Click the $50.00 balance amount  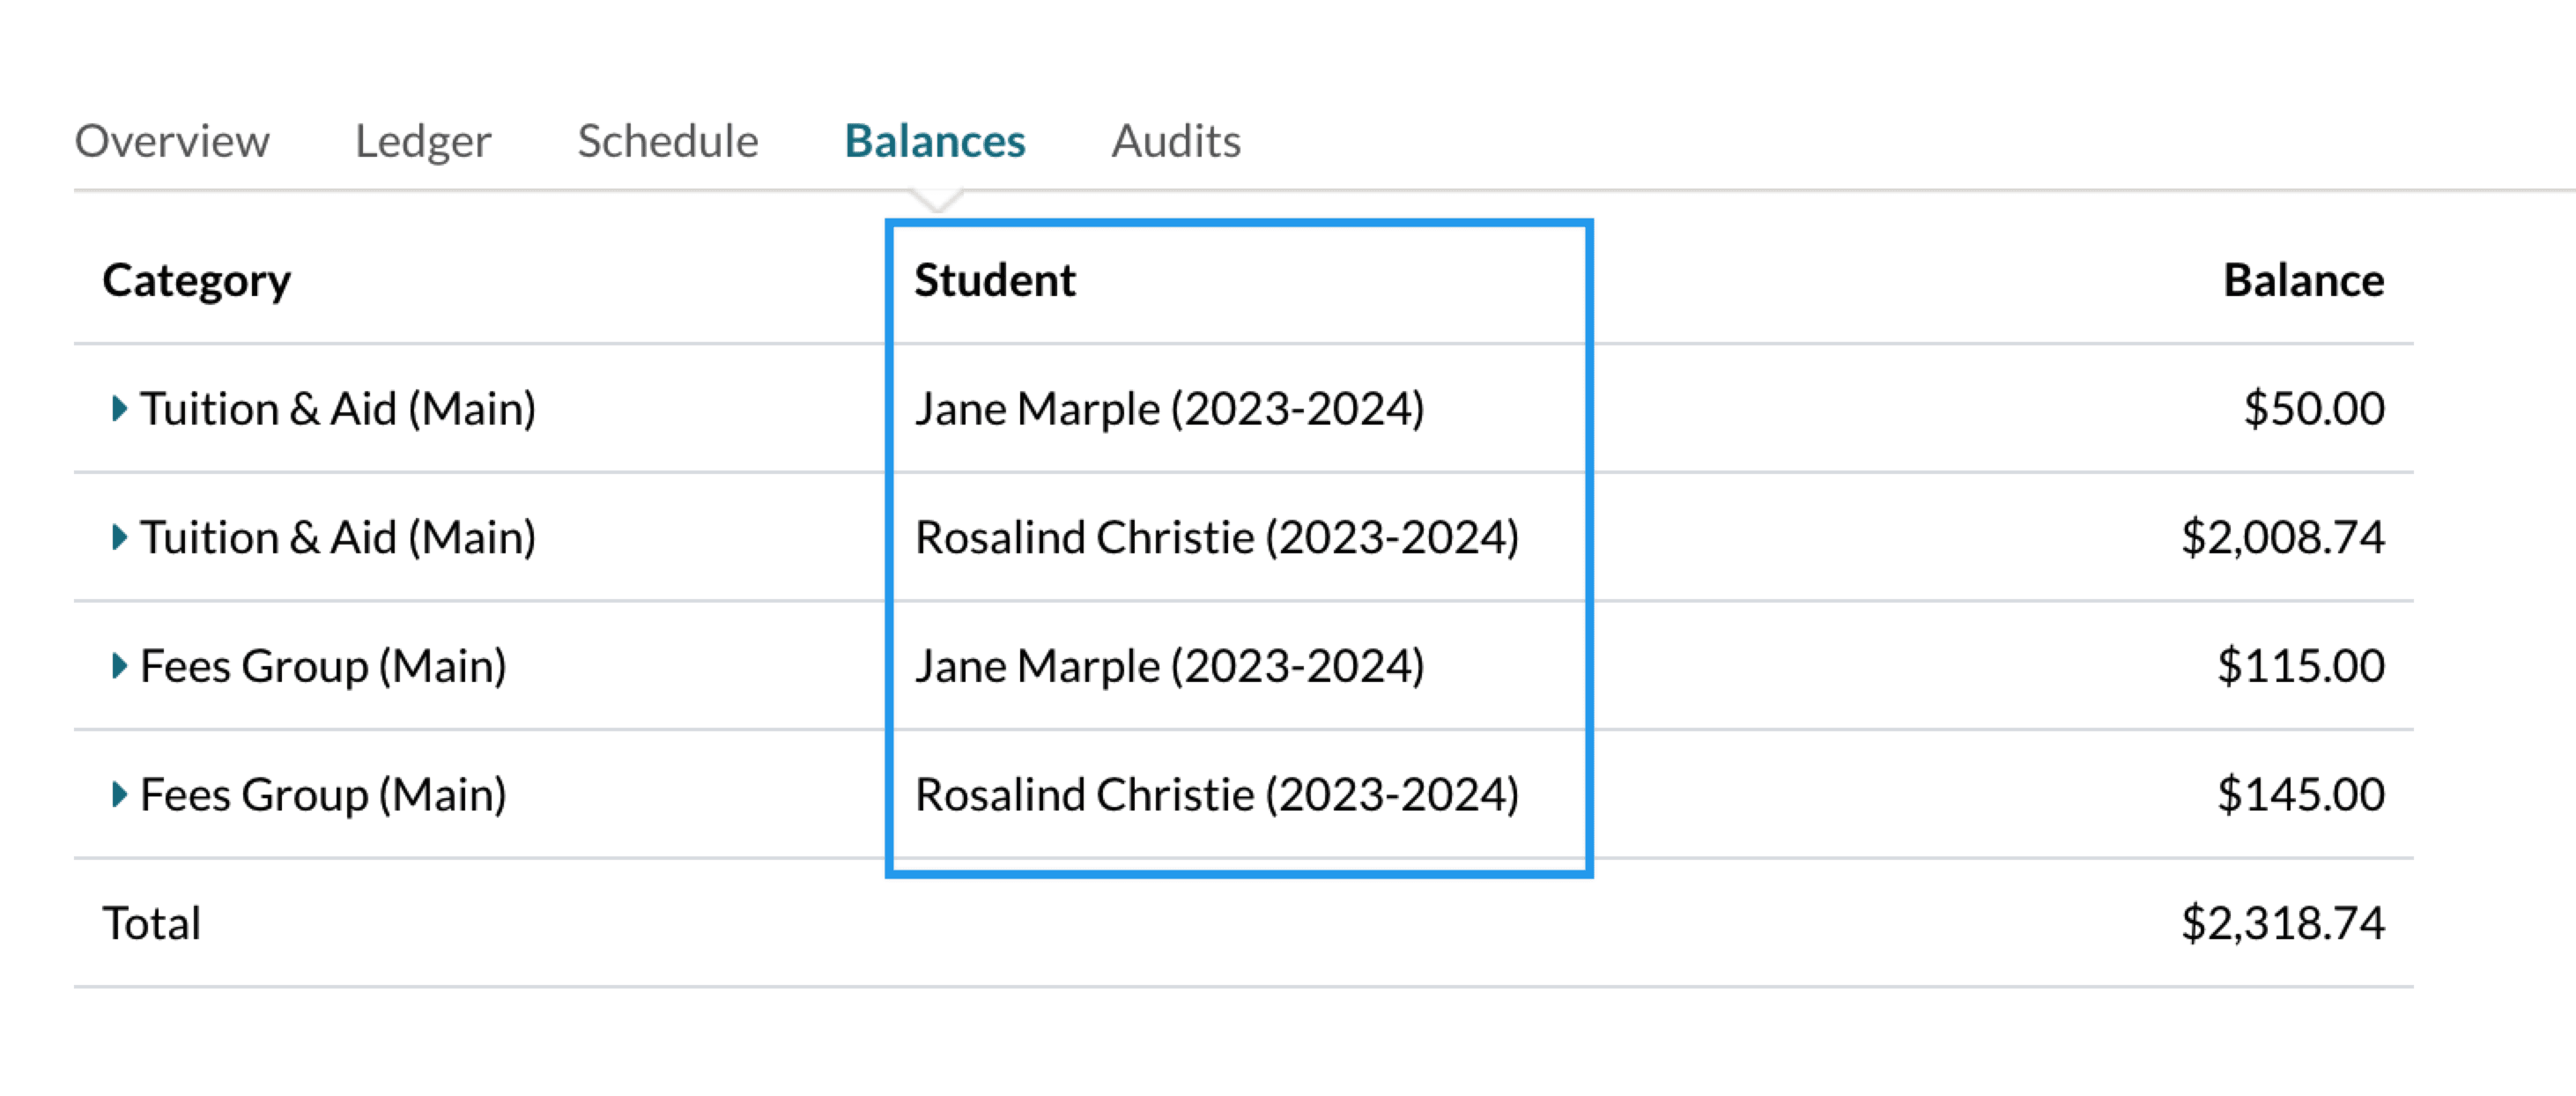click(2313, 408)
